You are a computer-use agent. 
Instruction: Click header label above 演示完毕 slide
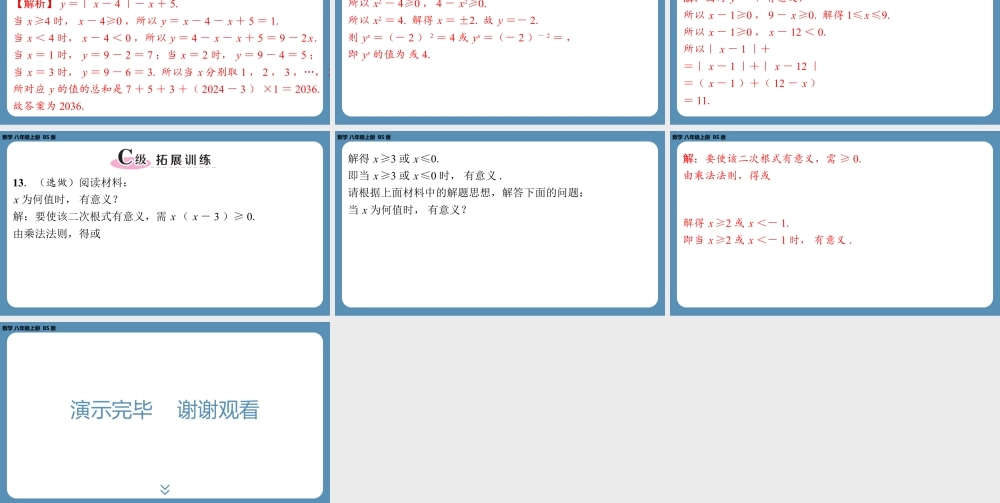coord(28,328)
